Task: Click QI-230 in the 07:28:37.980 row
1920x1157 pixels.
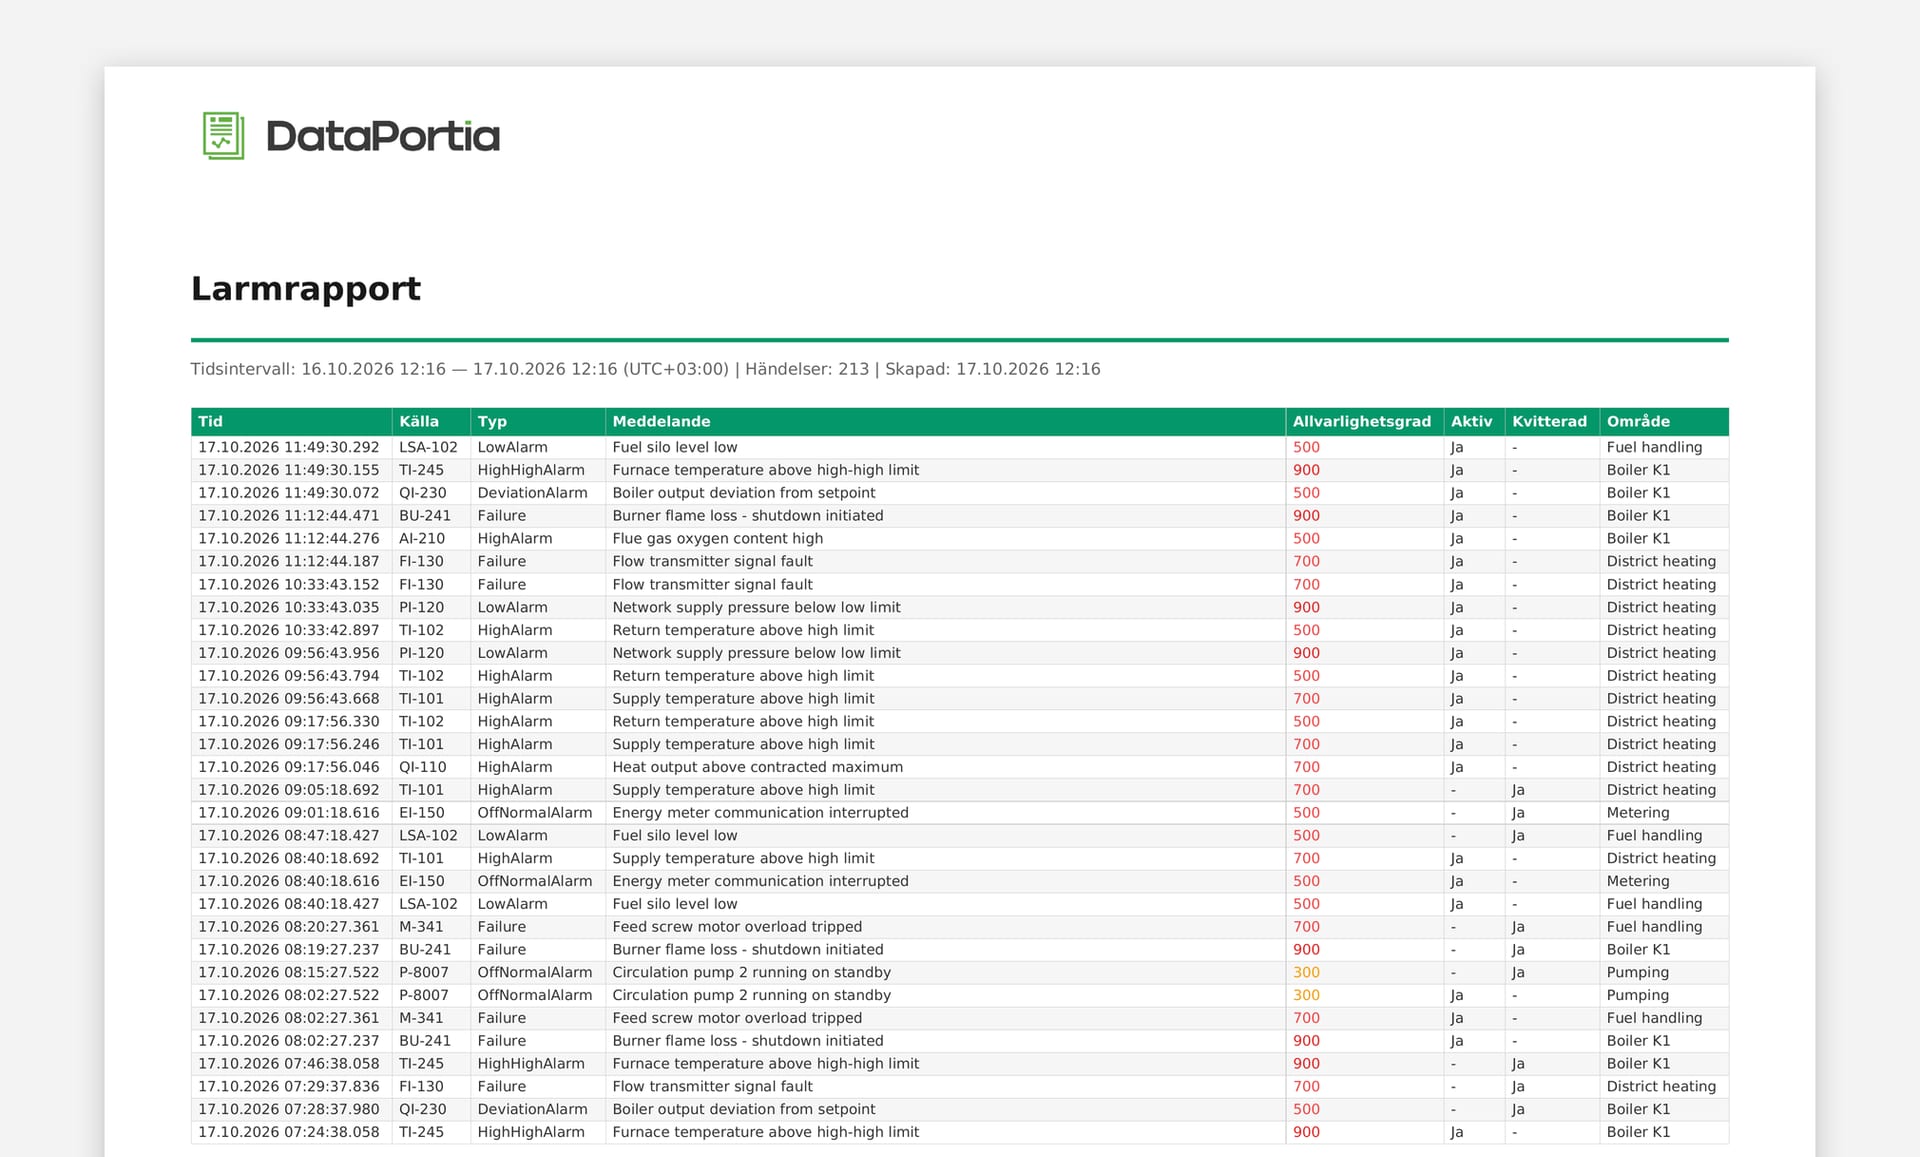Action: click(423, 1109)
